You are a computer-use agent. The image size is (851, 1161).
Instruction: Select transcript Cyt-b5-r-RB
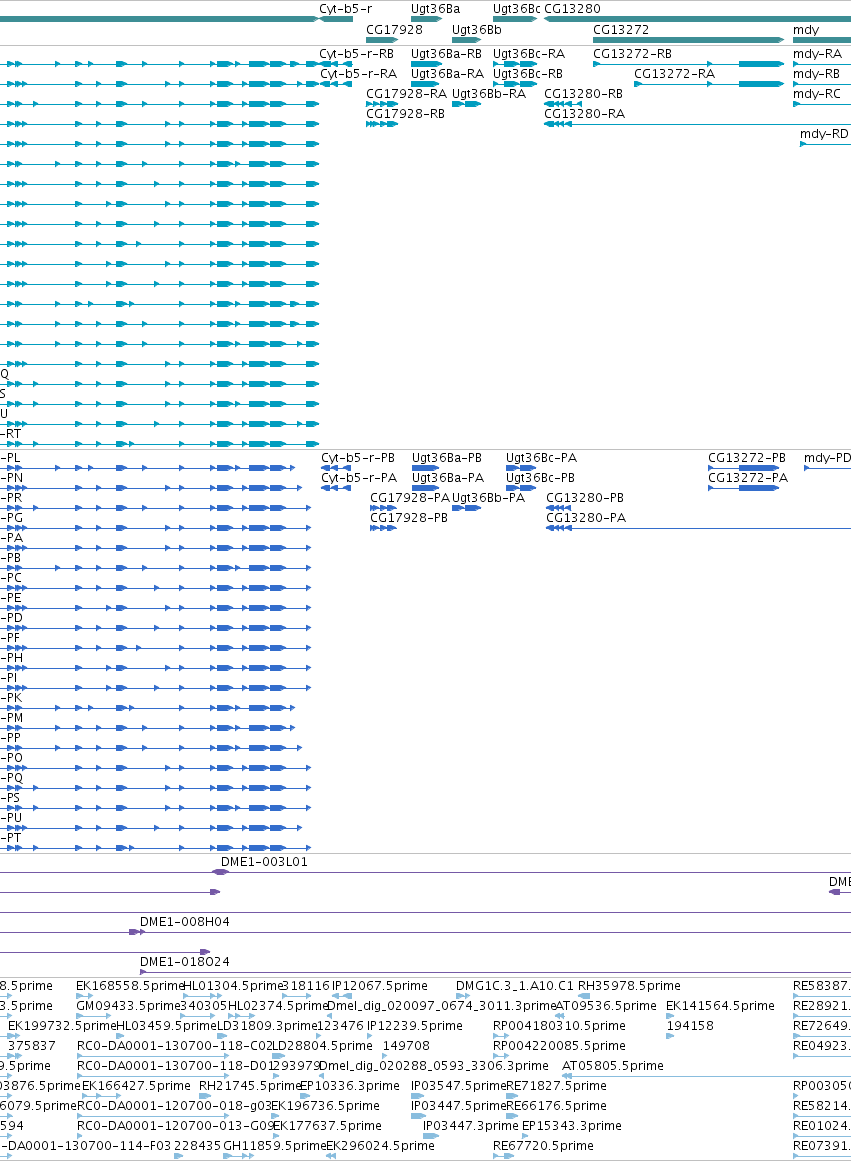pos(356,54)
